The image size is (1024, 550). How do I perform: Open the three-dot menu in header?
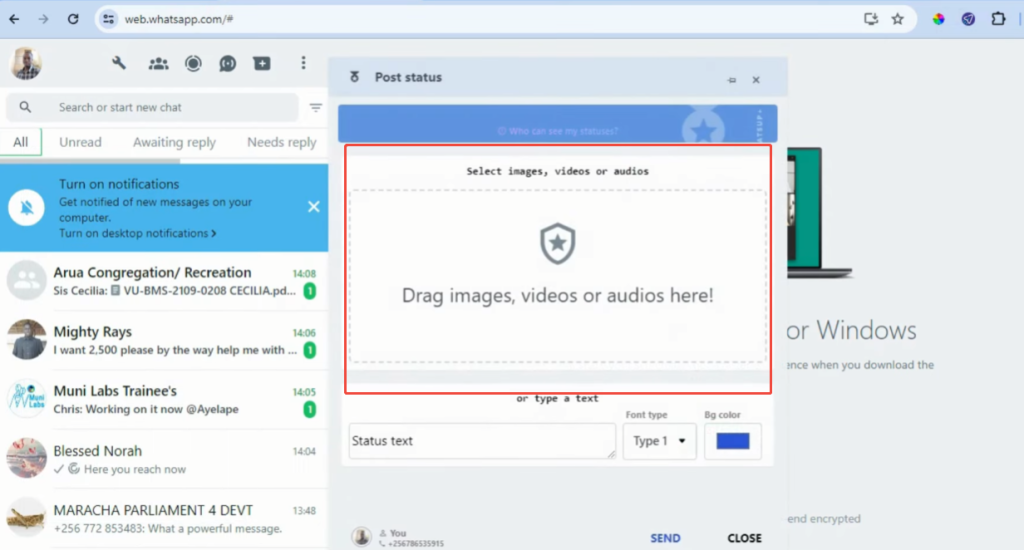click(303, 63)
